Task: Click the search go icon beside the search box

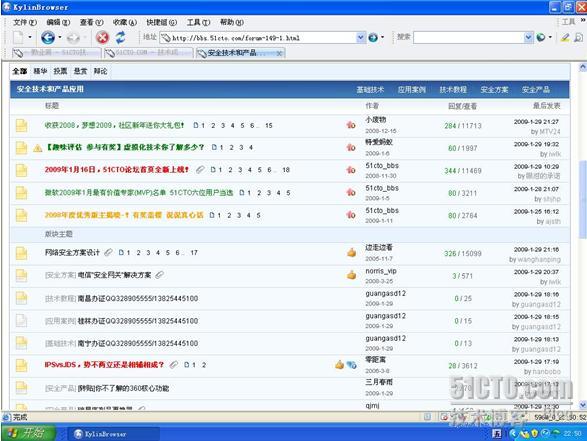Action: point(541,37)
